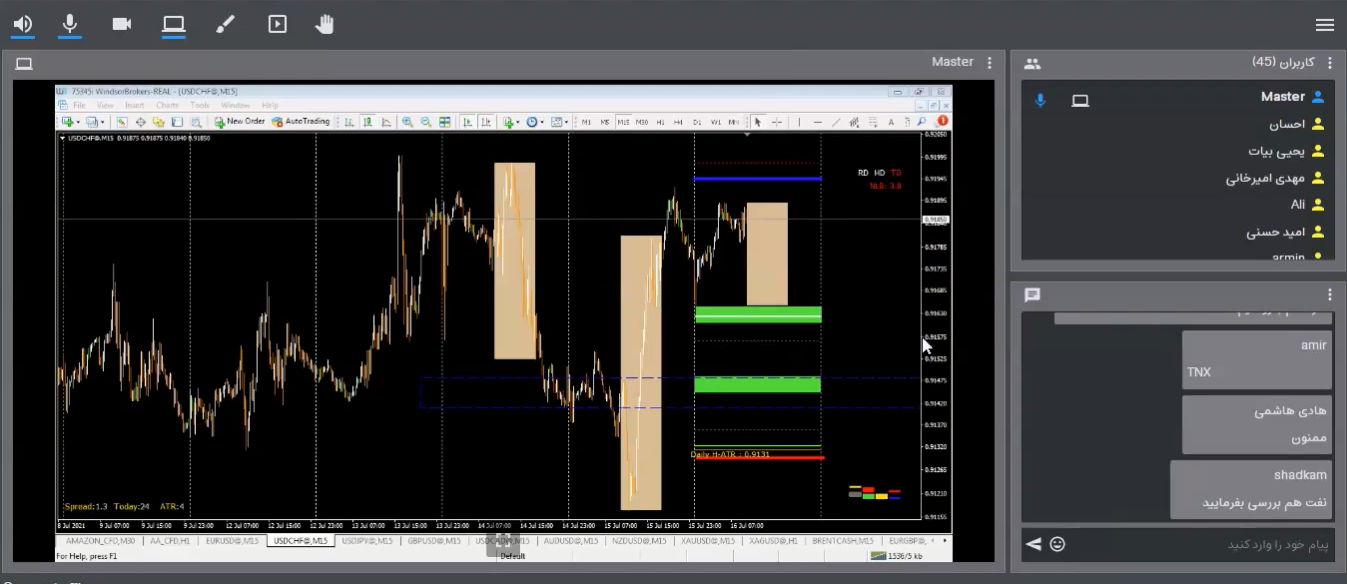Switch to the EURUSD@,M15 chart tab

click(x=232, y=541)
